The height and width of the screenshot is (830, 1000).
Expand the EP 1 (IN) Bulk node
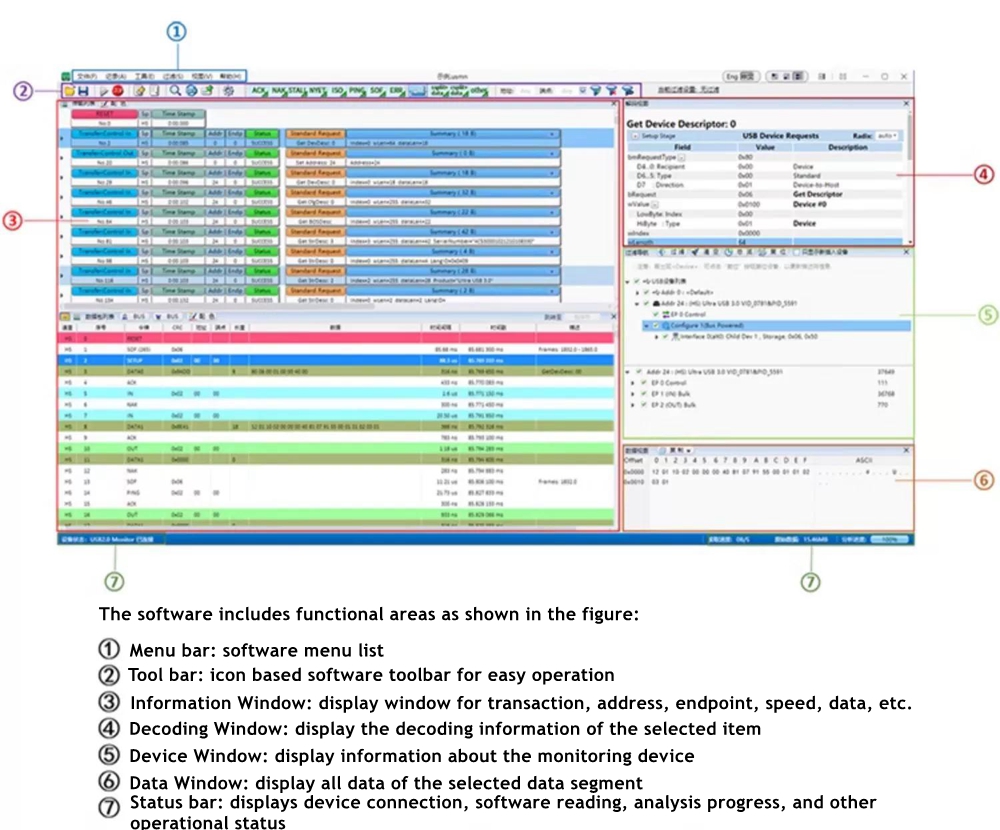point(631,394)
